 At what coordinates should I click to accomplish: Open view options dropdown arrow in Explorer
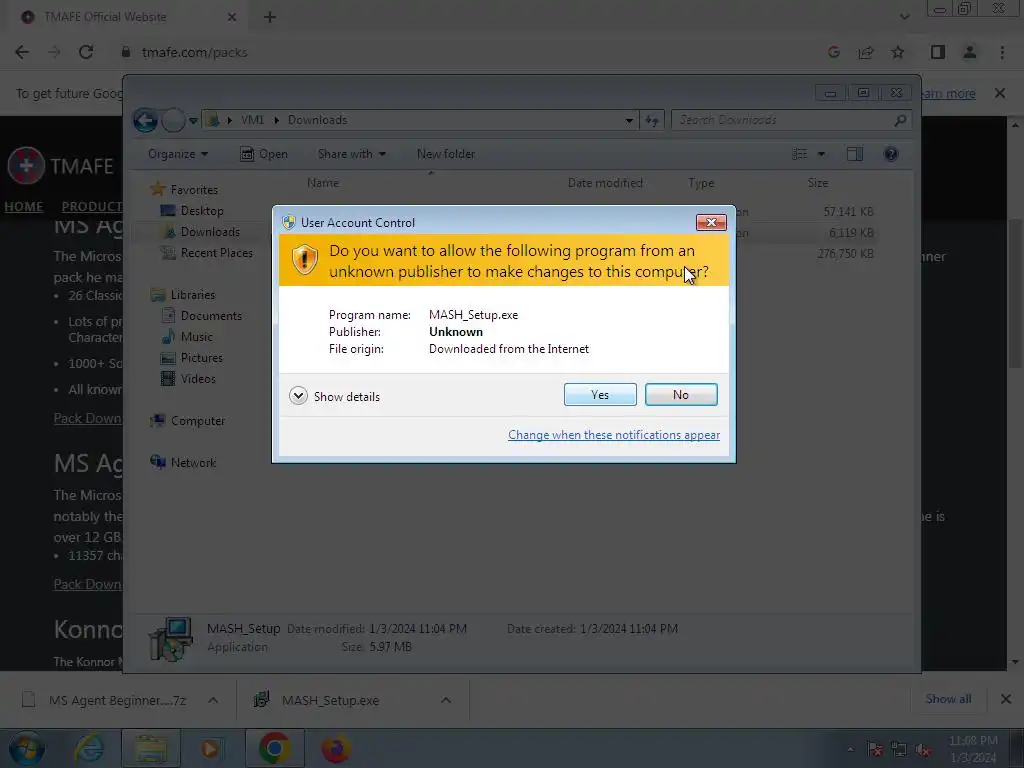pos(822,154)
